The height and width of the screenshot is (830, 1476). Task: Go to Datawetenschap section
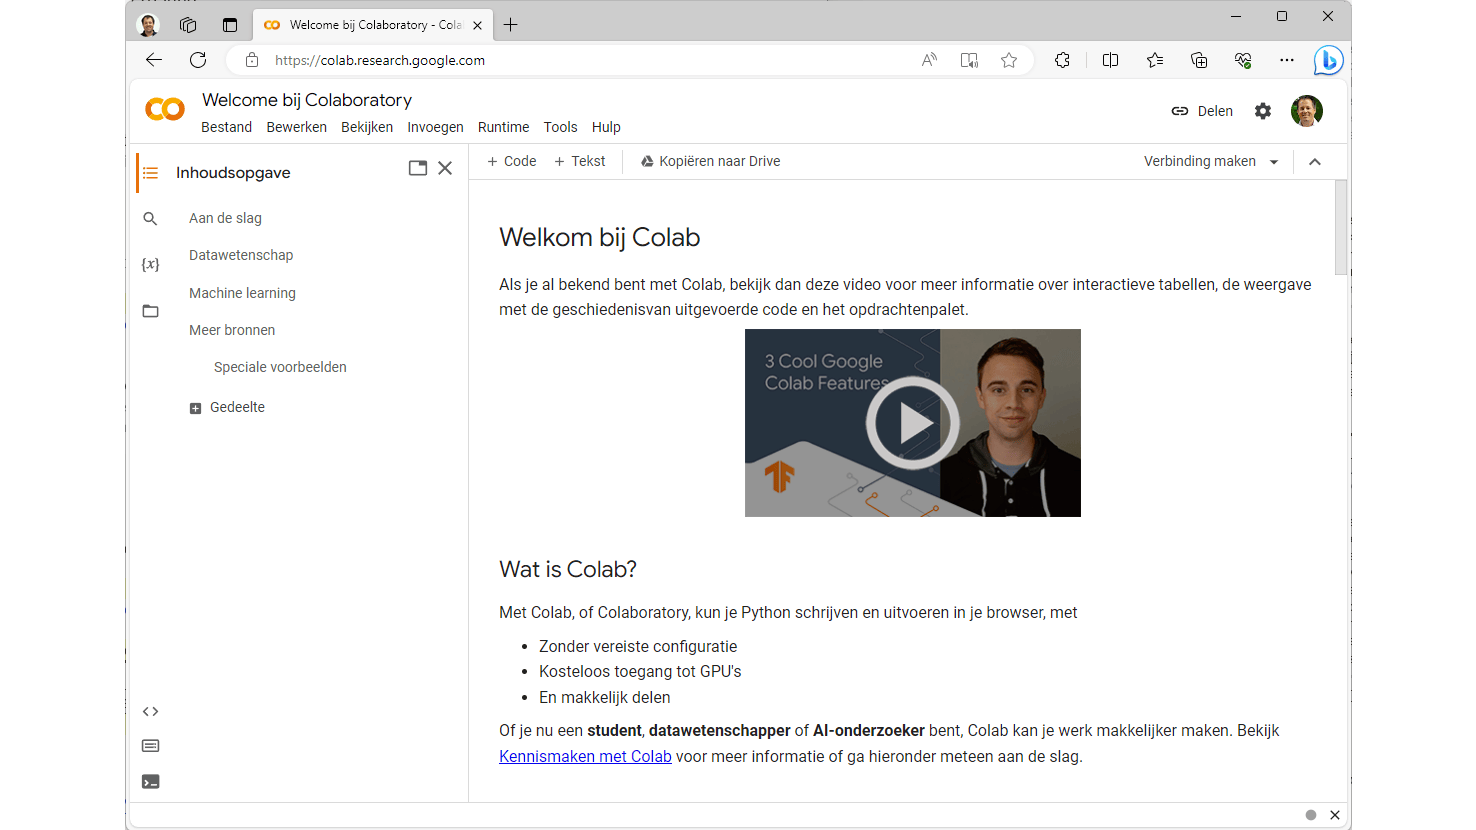pyautogui.click(x=241, y=255)
